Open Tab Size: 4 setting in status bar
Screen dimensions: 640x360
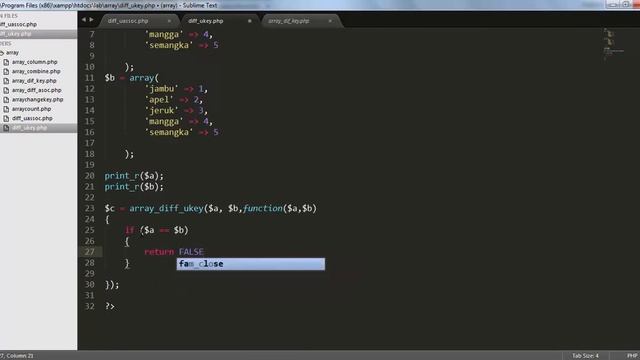tap(585, 356)
